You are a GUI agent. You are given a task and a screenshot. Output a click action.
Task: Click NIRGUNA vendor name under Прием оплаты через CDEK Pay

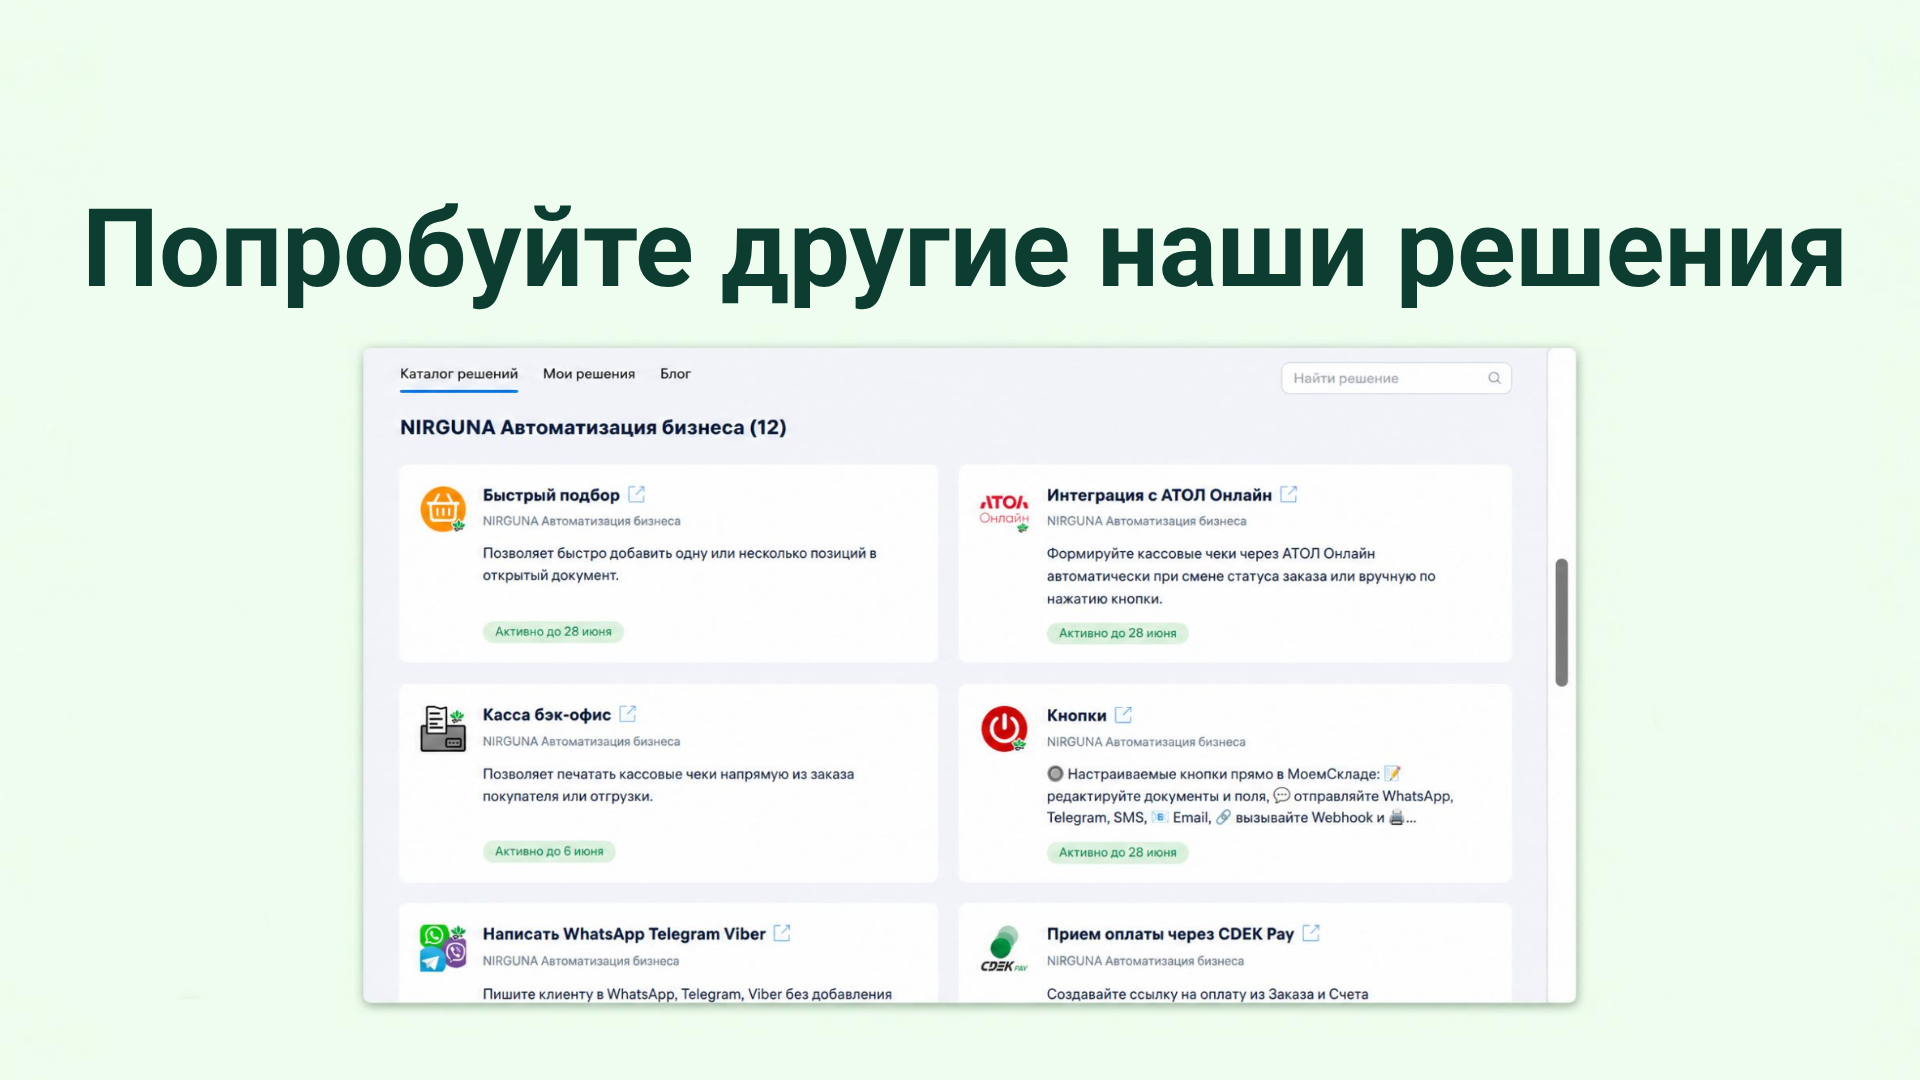(1145, 961)
